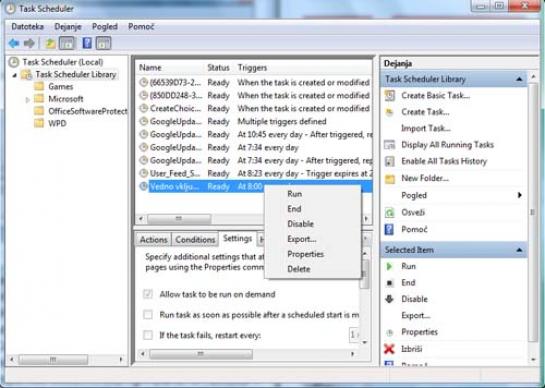Switch to the Actions tab

[x=153, y=240]
